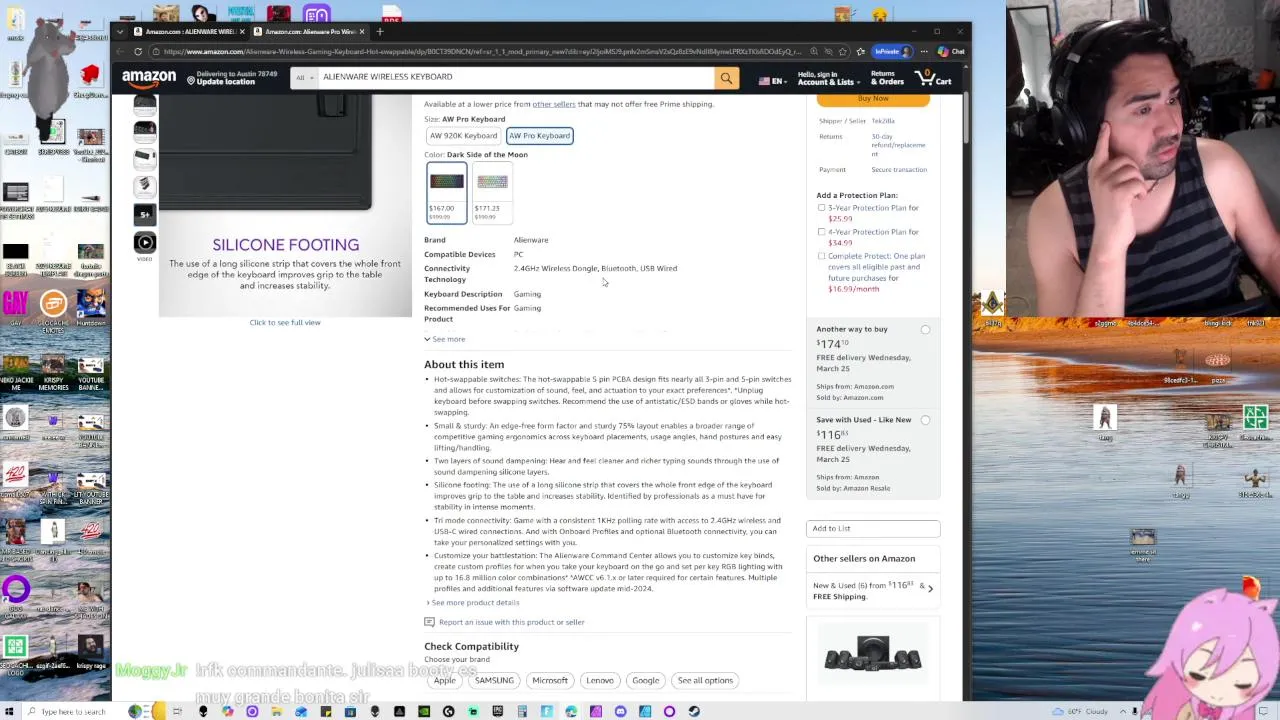Open Task View on the taskbar
The height and width of the screenshot is (720, 1280).
coord(177,712)
